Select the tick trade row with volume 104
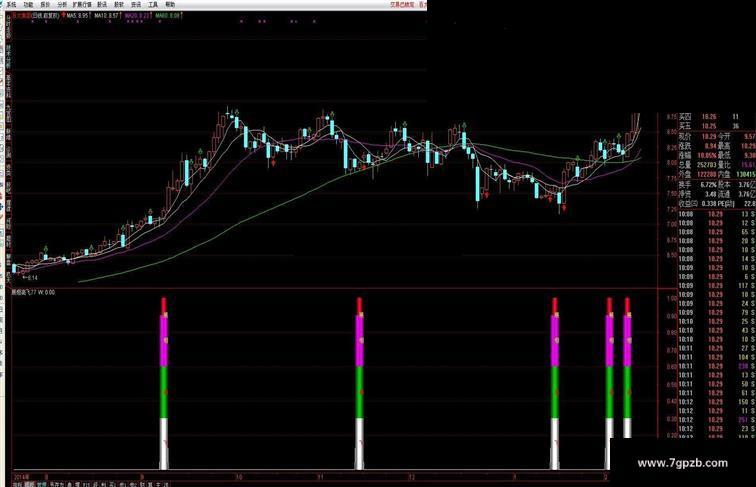 [x=717, y=357]
